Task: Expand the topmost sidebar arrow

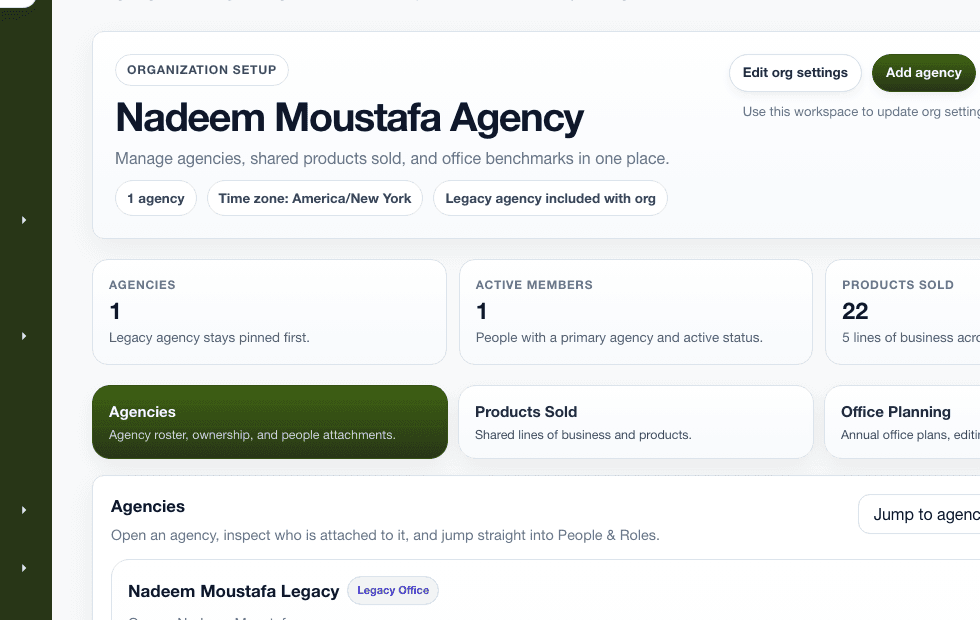Action: click(24, 220)
